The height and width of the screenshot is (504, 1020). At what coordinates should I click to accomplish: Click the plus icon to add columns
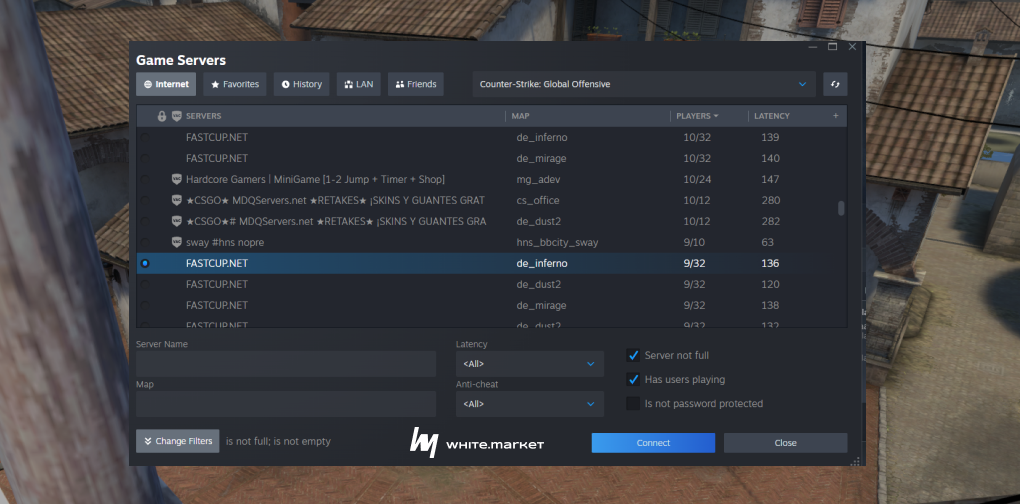[836, 116]
